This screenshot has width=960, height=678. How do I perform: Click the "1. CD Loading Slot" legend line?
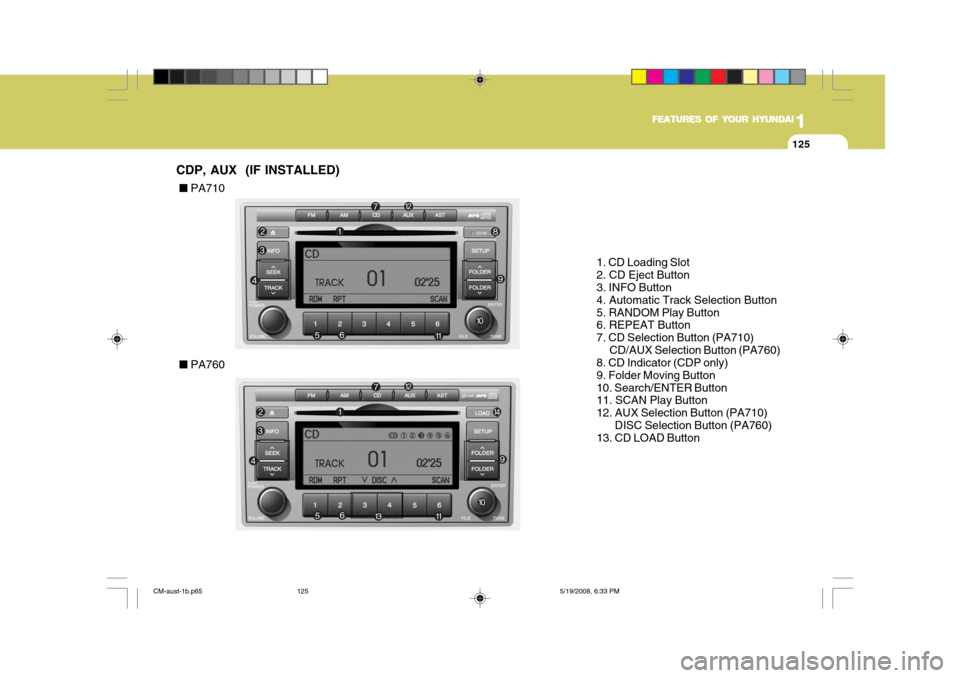pos(643,262)
